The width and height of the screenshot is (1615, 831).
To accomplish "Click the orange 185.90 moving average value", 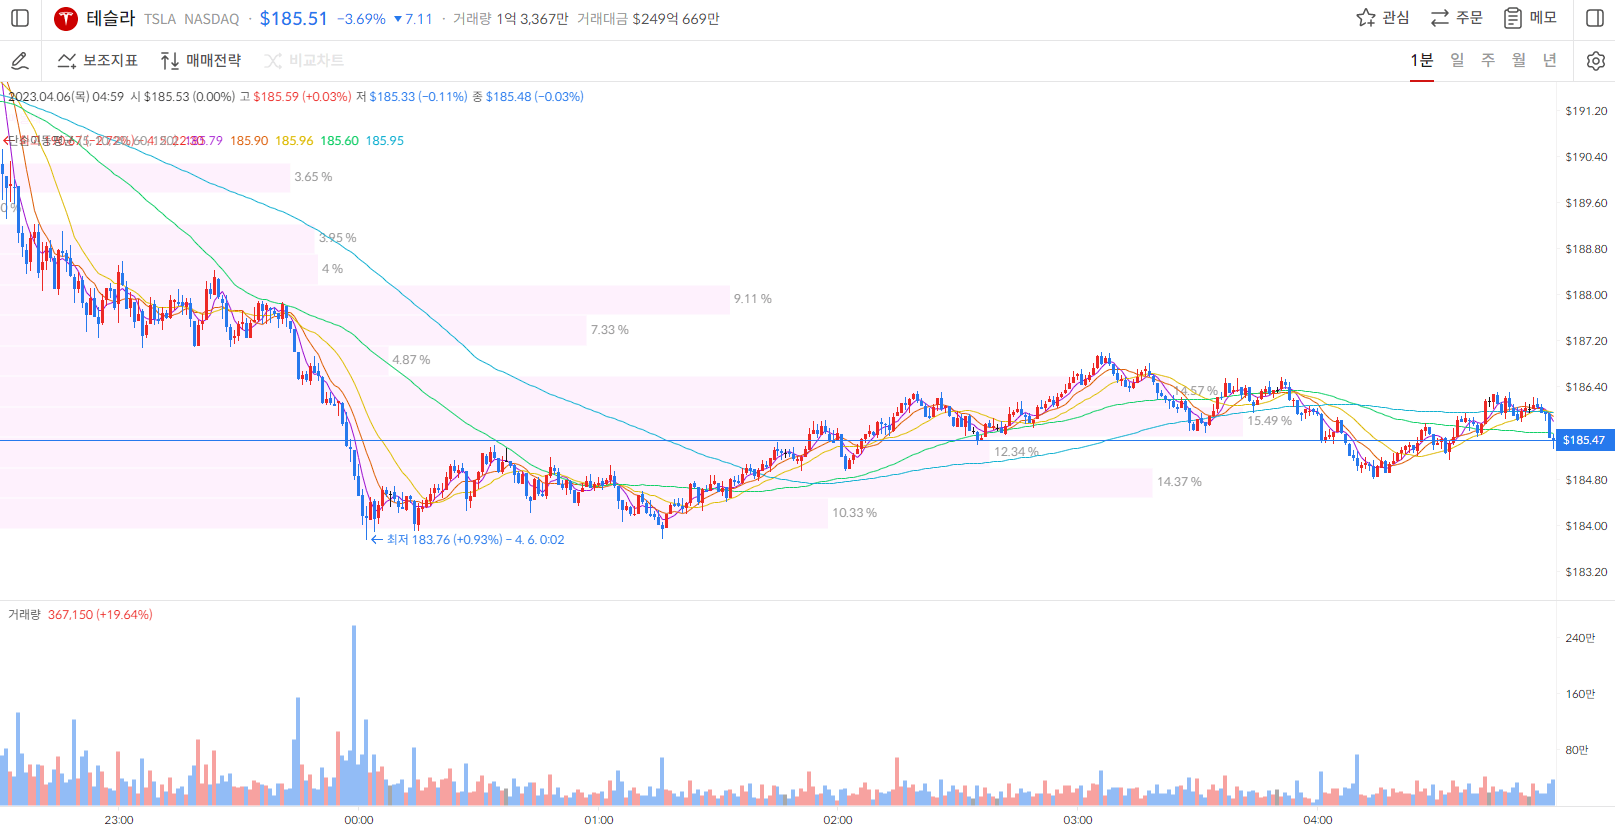I will tap(249, 141).
